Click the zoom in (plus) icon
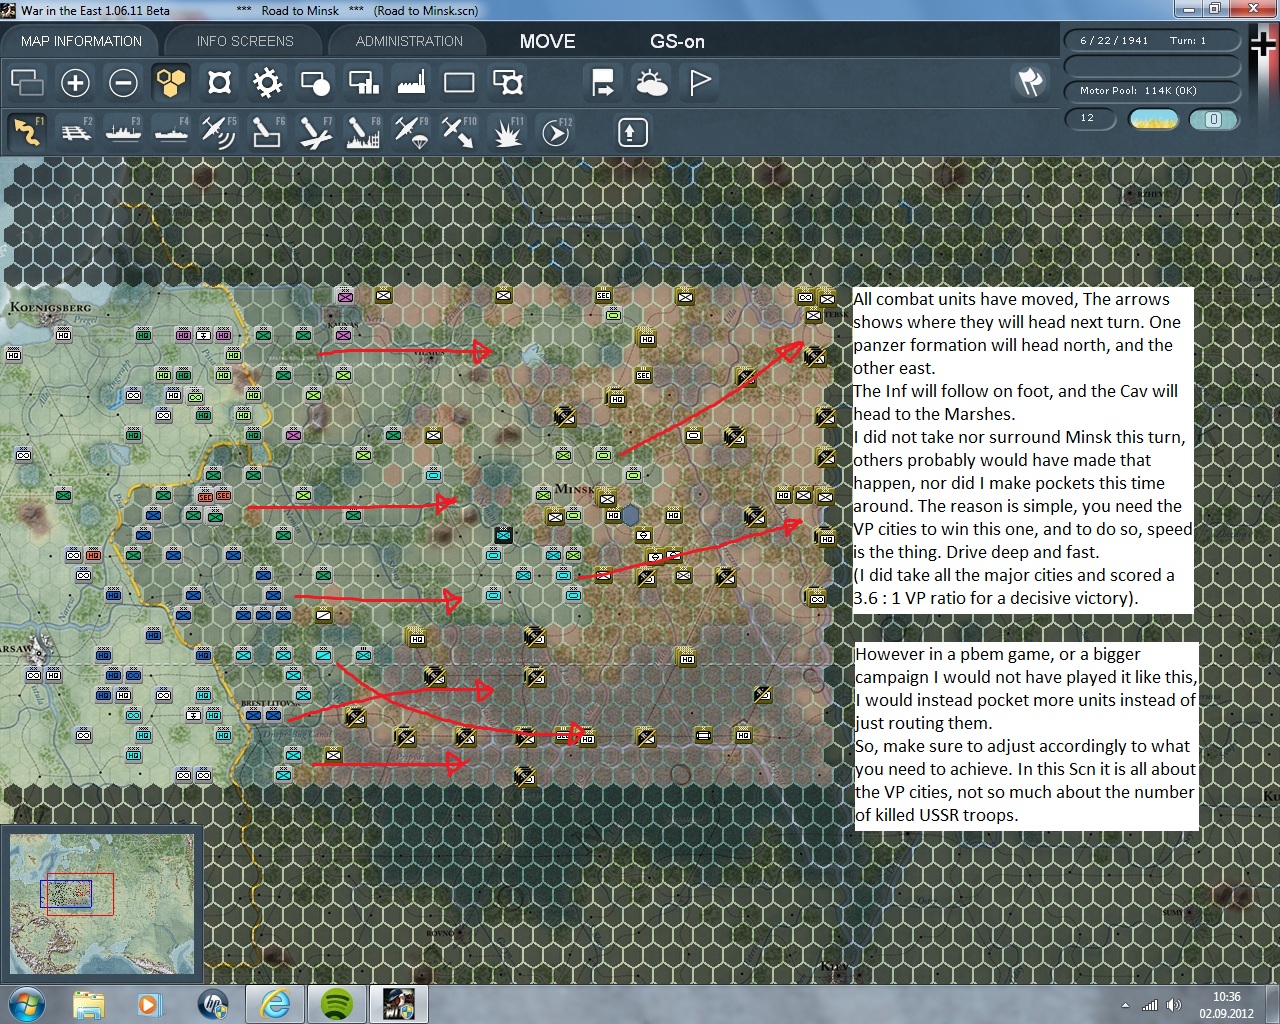 (75, 83)
